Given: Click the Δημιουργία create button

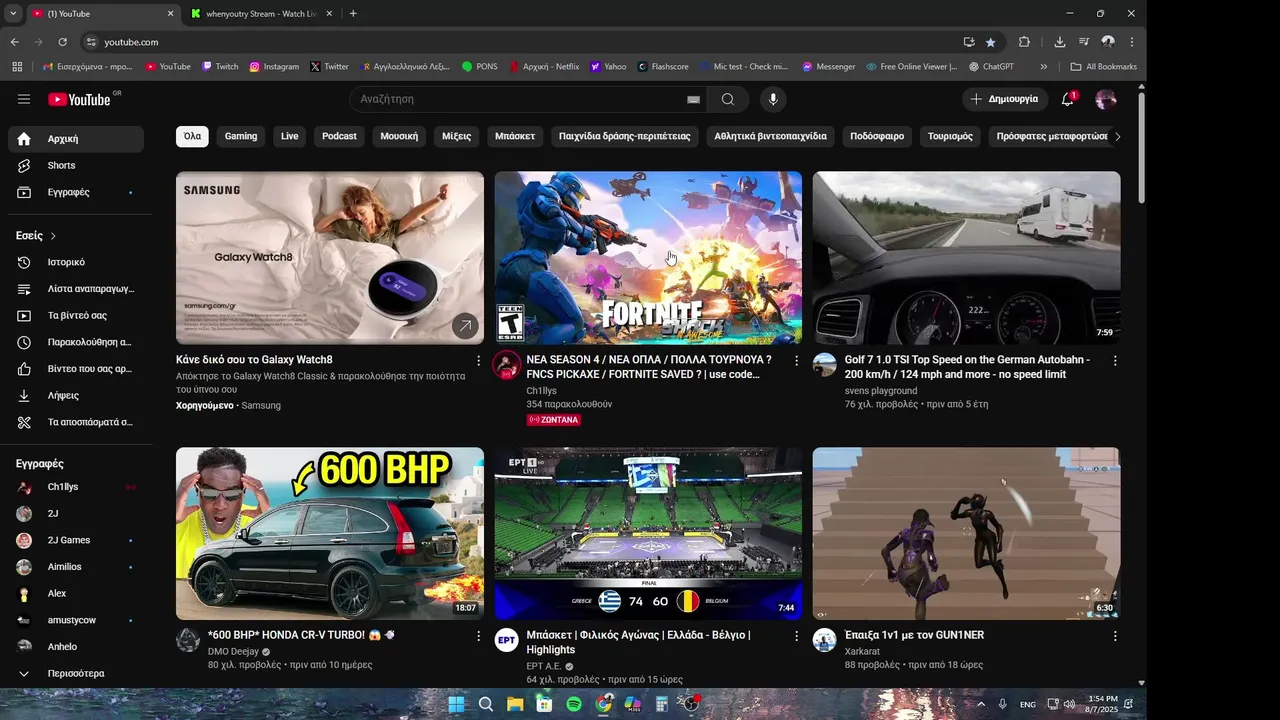Looking at the screenshot, I should 1004,99.
